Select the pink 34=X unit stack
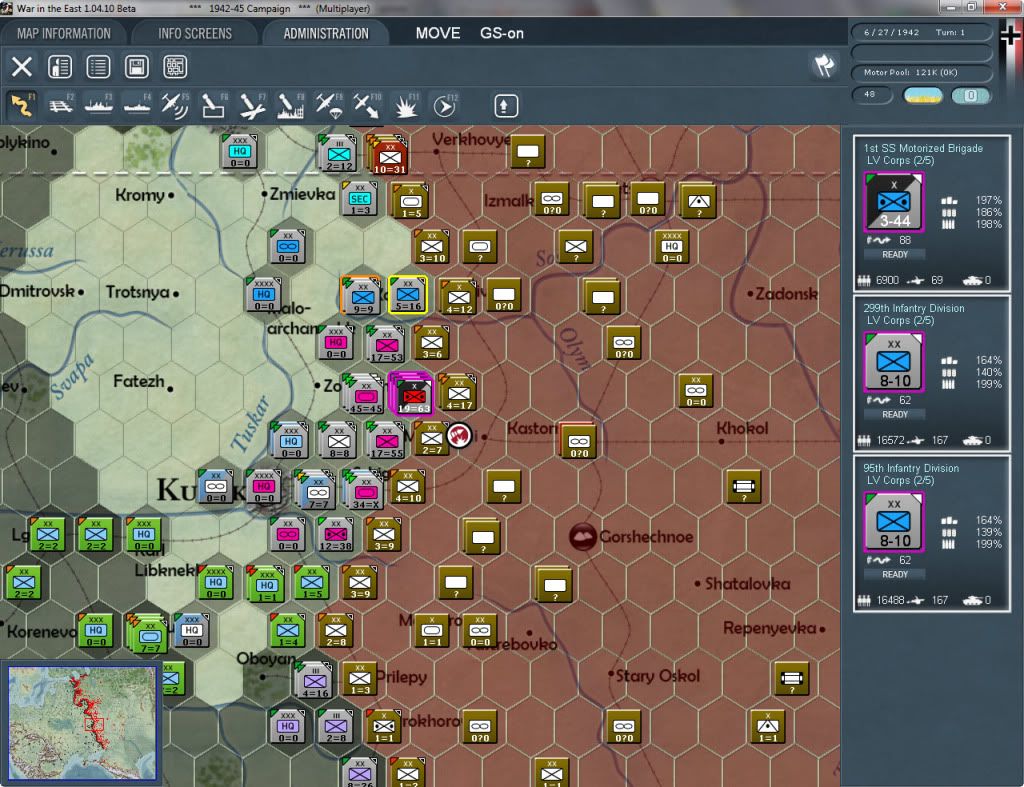Image resolution: width=1024 pixels, height=787 pixels. [x=364, y=490]
